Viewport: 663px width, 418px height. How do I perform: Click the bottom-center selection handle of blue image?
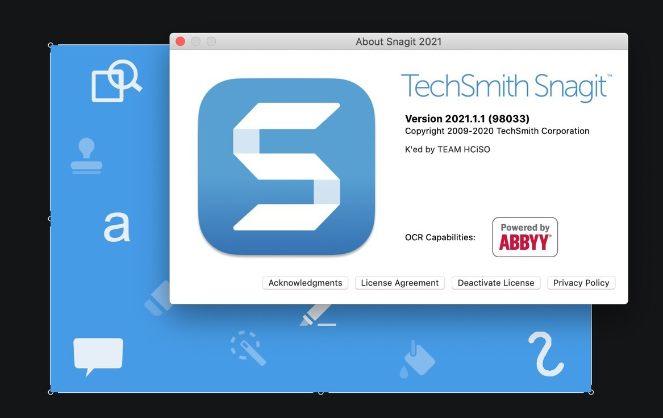point(321,393)
